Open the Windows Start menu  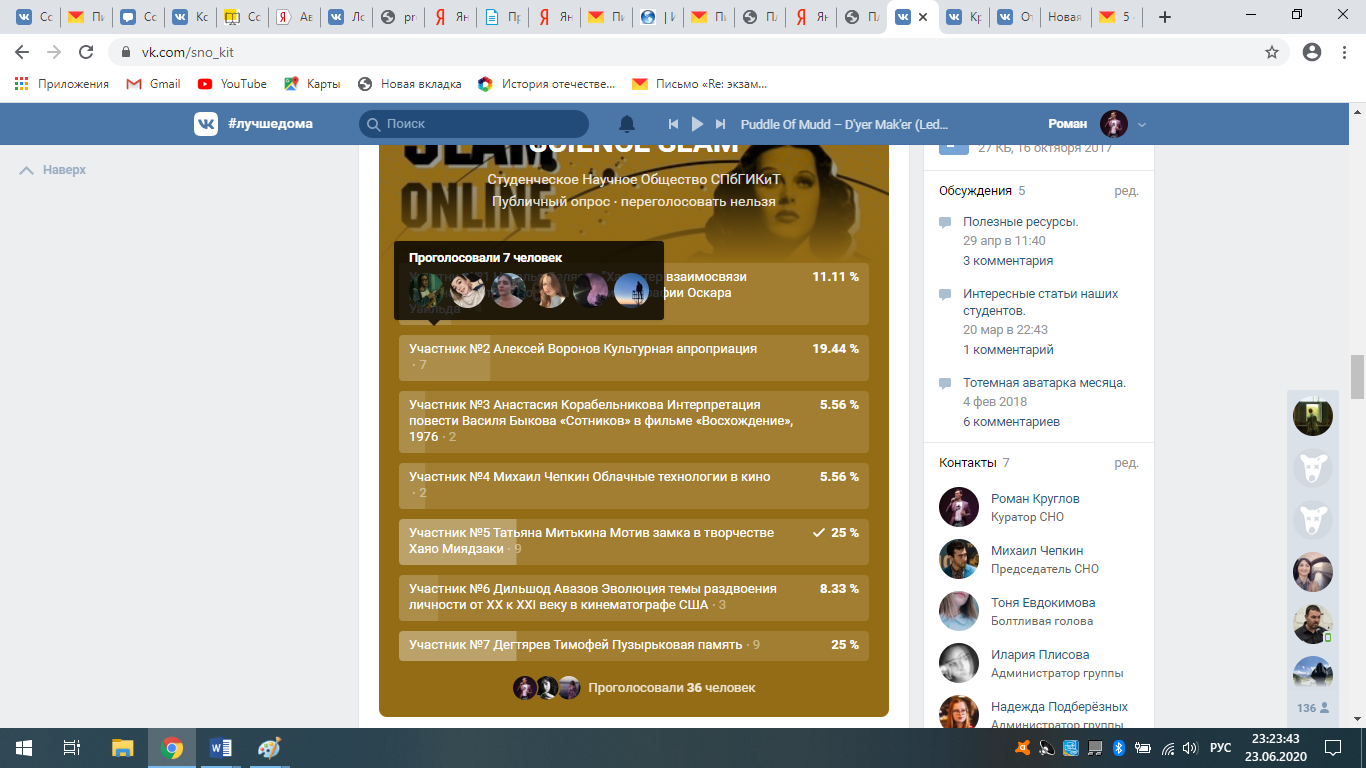[x=23, y=748]
